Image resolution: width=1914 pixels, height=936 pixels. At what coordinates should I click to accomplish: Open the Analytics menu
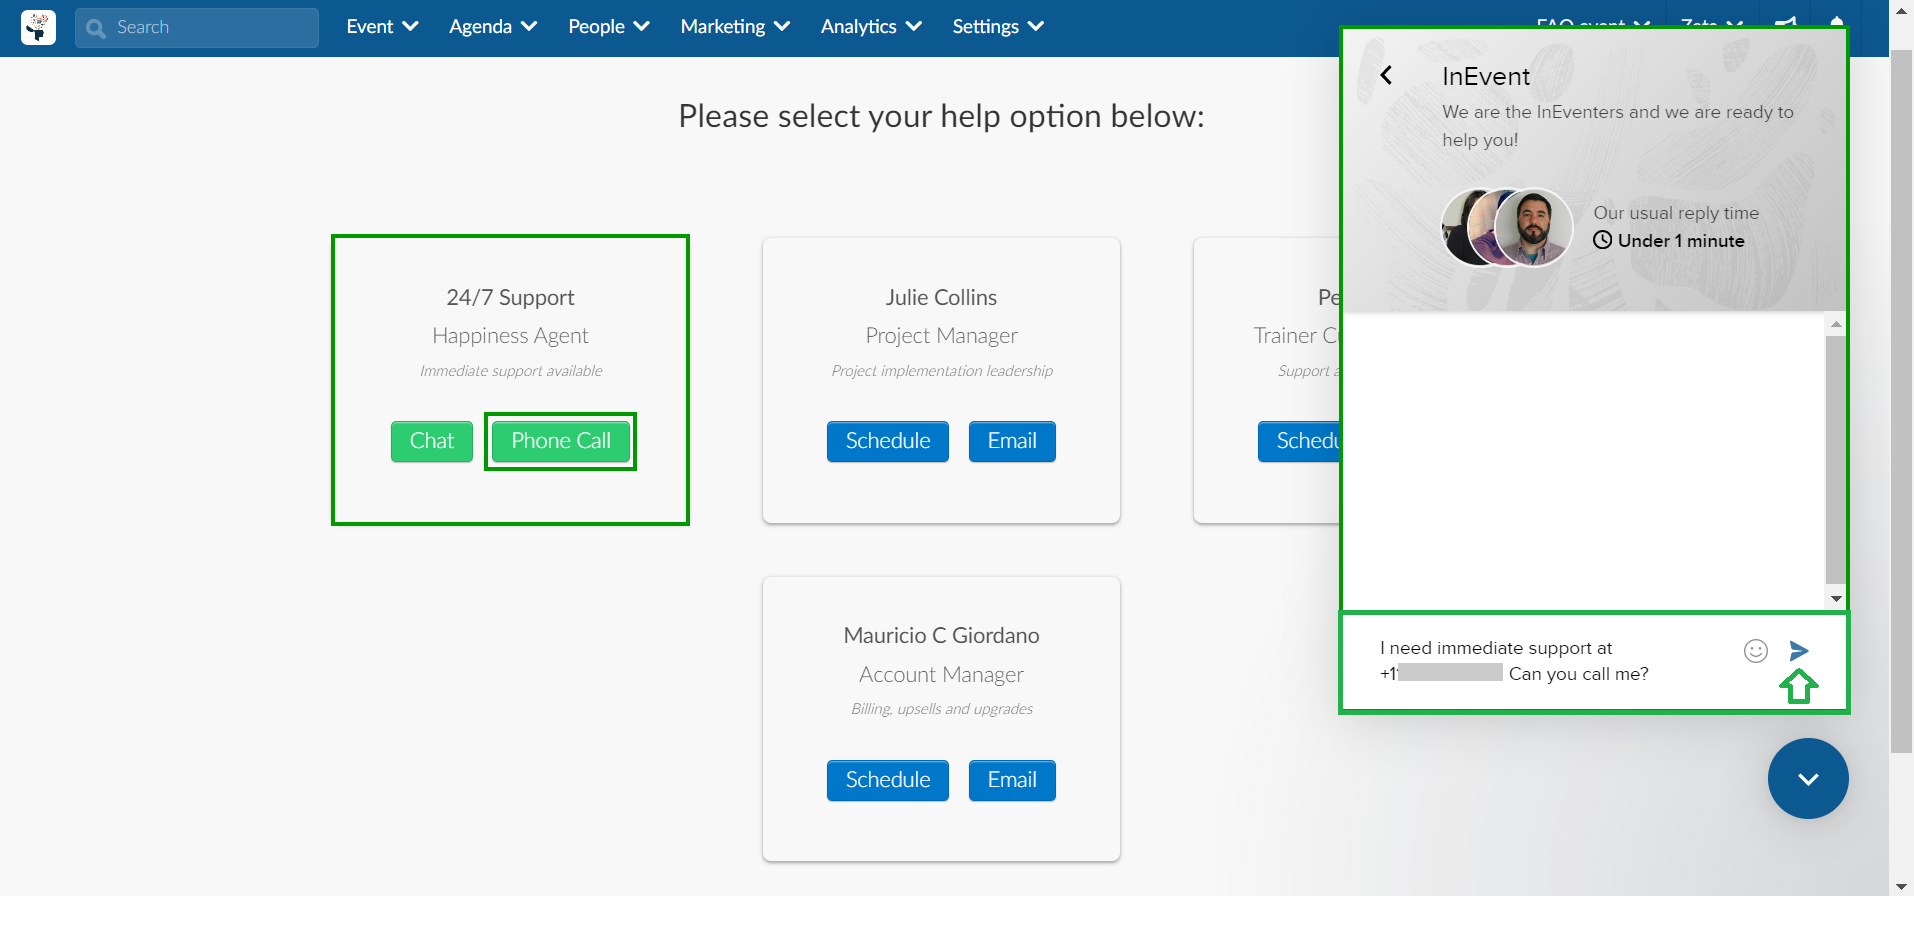(x=871, y=27)
